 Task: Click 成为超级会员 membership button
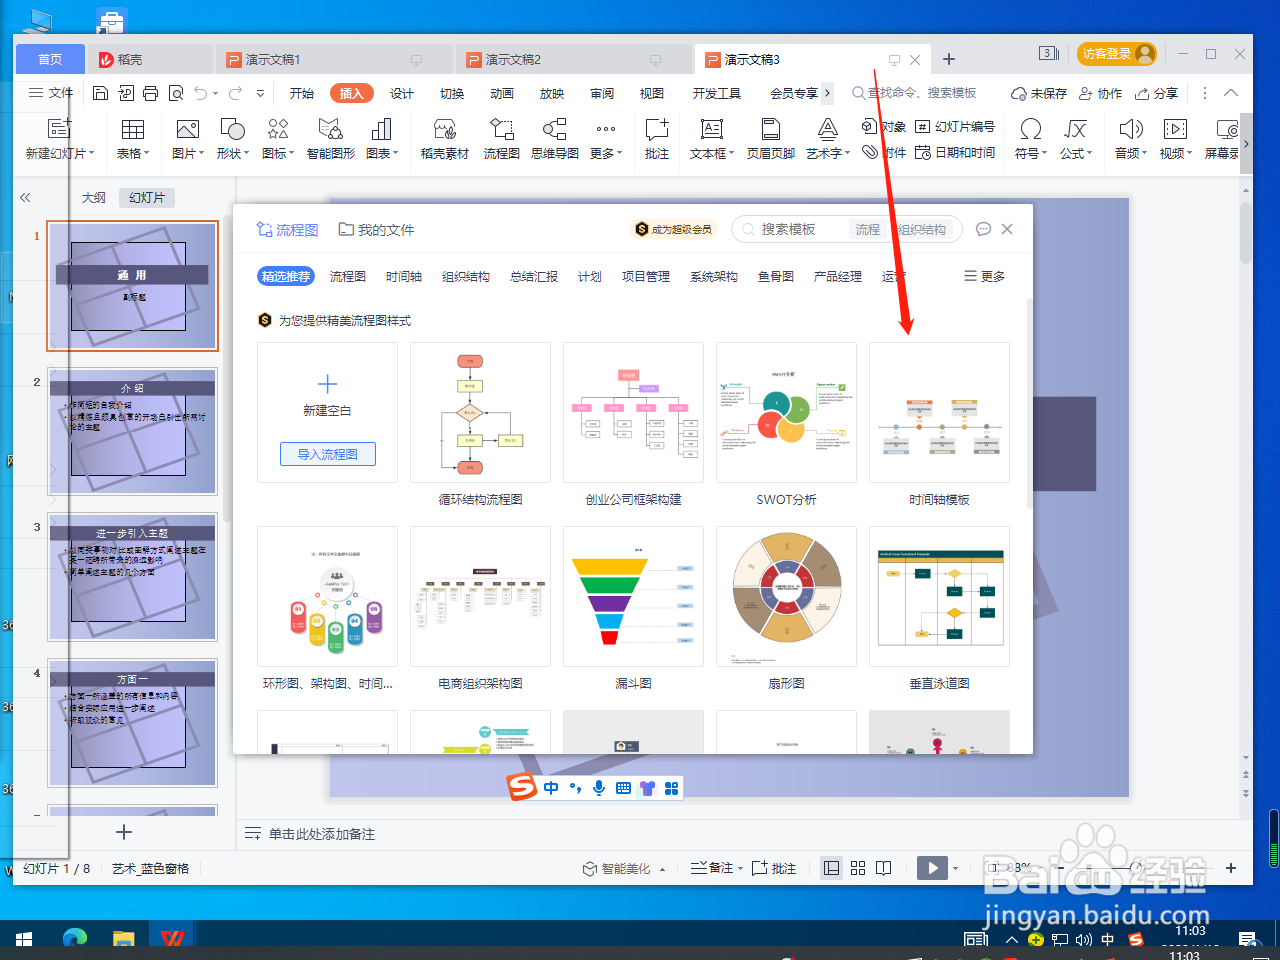[x=673, y=229]
